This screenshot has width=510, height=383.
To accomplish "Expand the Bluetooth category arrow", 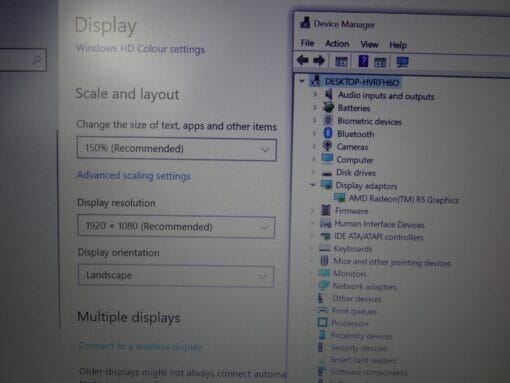I will pos(314,133).
